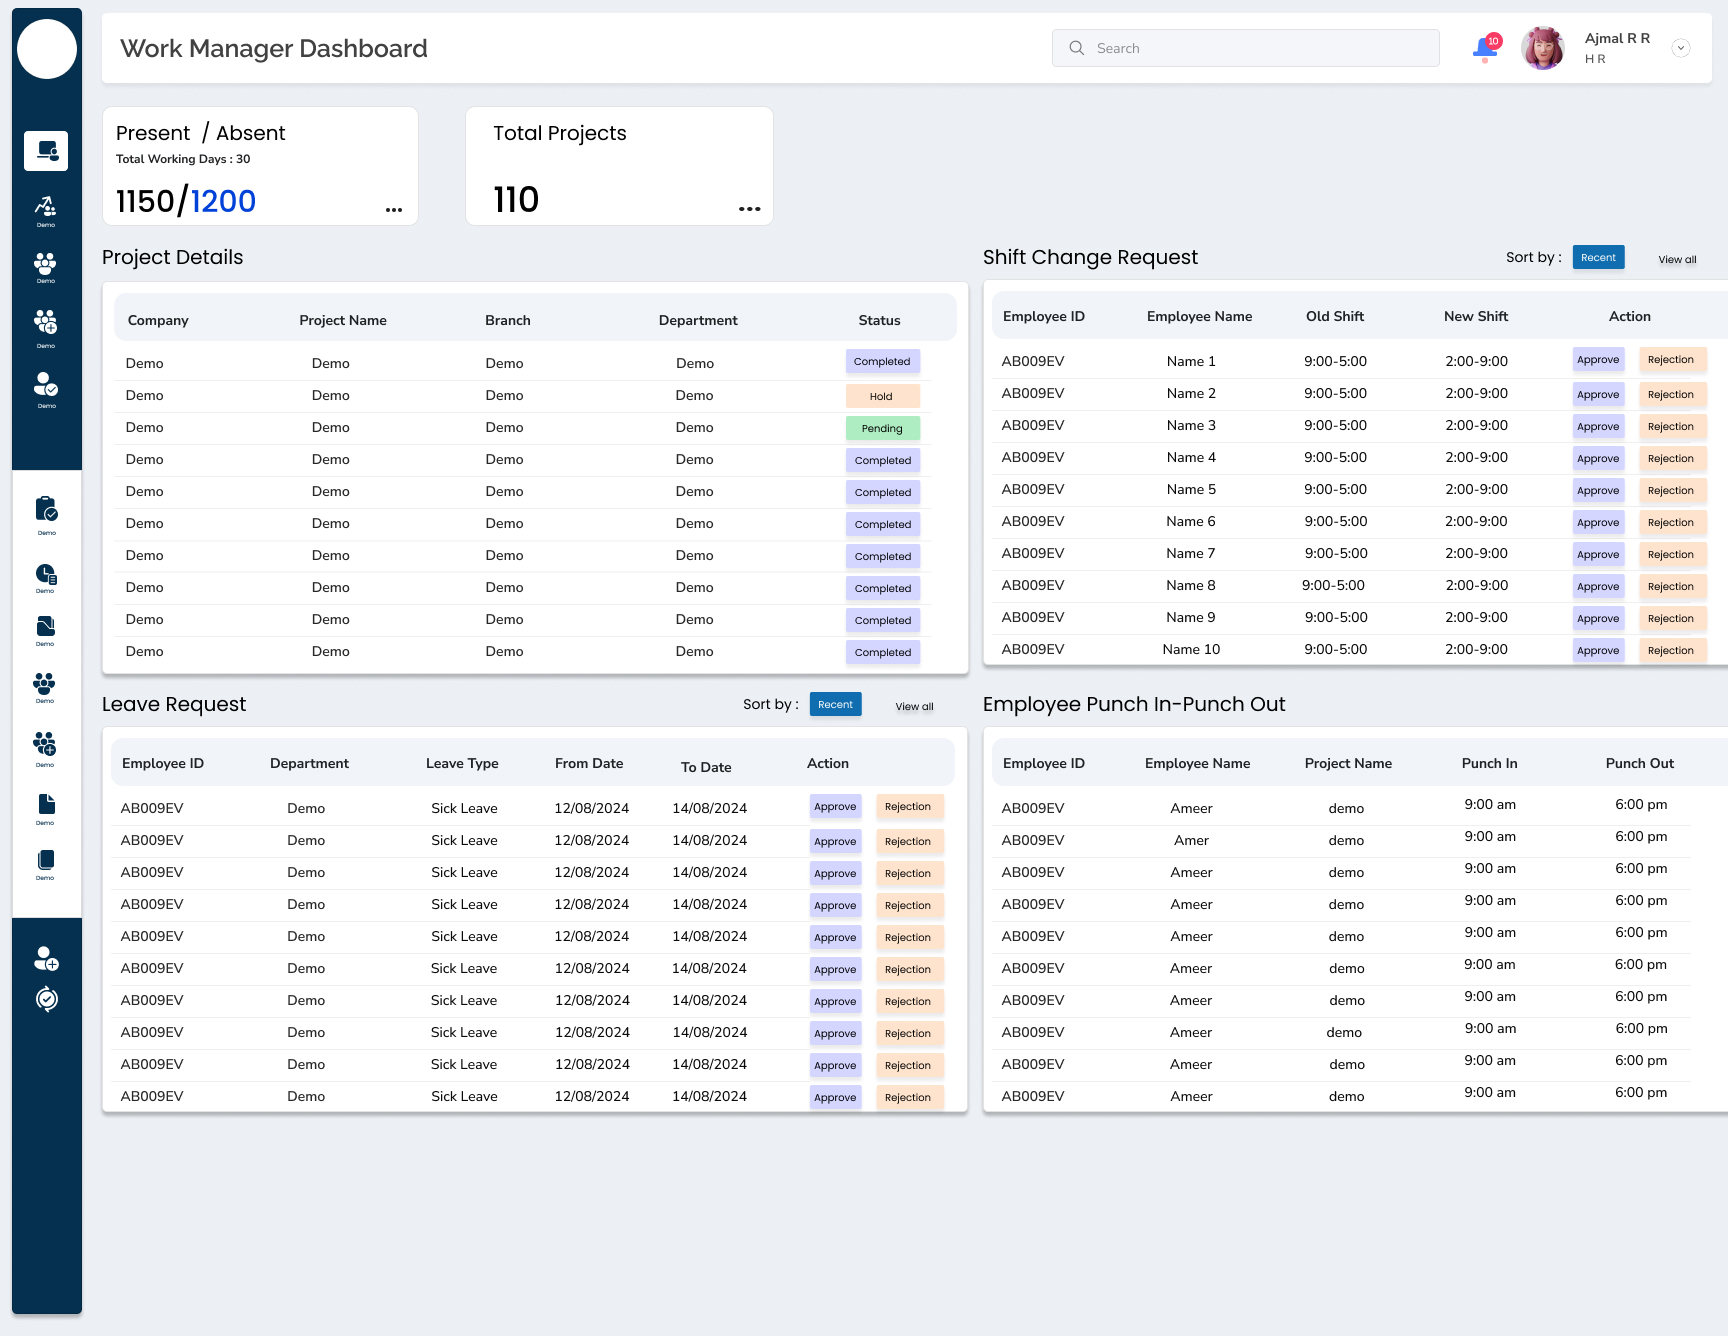This screenshot has height=1336, width=1728.
Task: Open Total Projects card three-dot menu
Action: [x=749, y=209]
